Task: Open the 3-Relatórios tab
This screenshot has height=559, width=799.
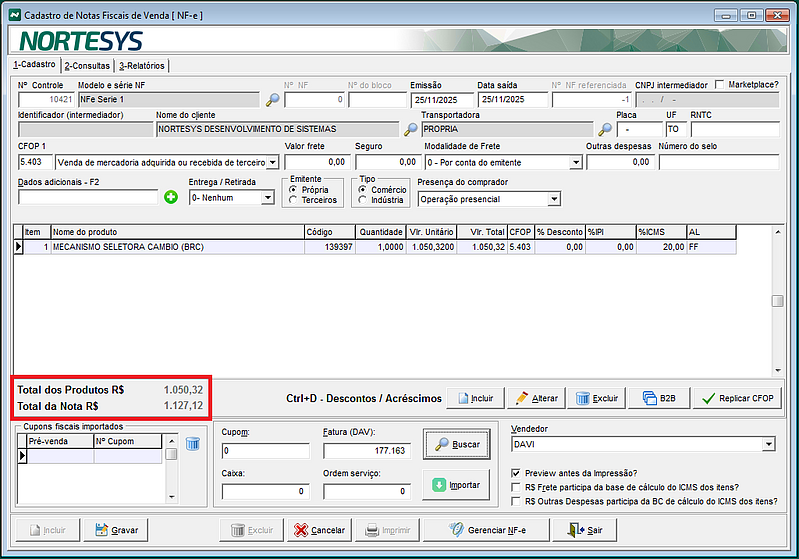Action: point(142,66)
